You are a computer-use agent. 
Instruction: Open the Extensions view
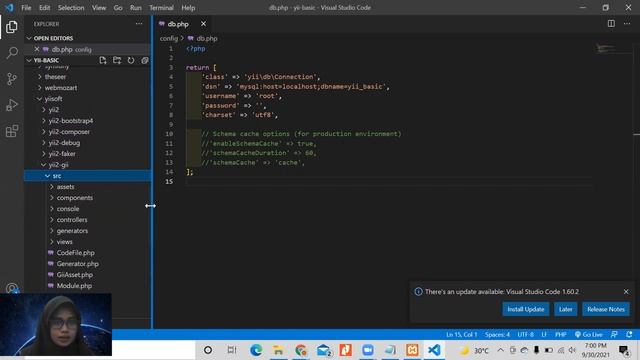[x=12, y=131]
